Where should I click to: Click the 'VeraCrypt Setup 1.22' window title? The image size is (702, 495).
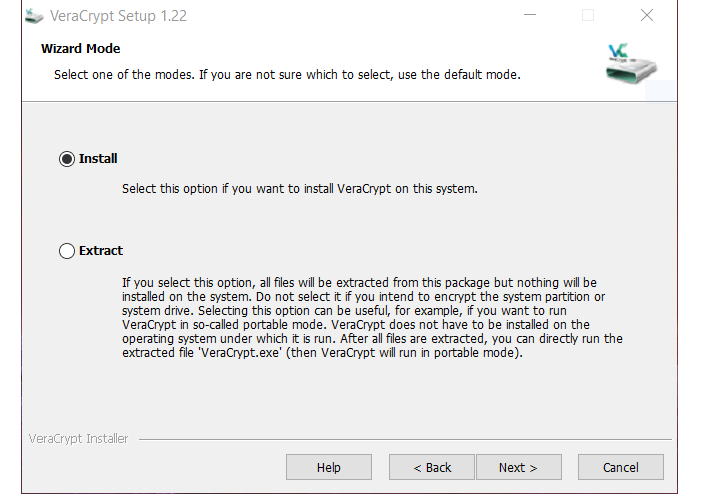pyautogui.click(x=121, y=16)
